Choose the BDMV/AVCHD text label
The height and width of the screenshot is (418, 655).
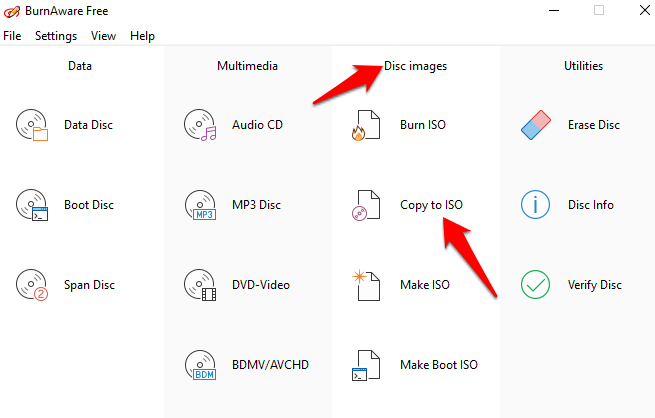tap(270, 365)
